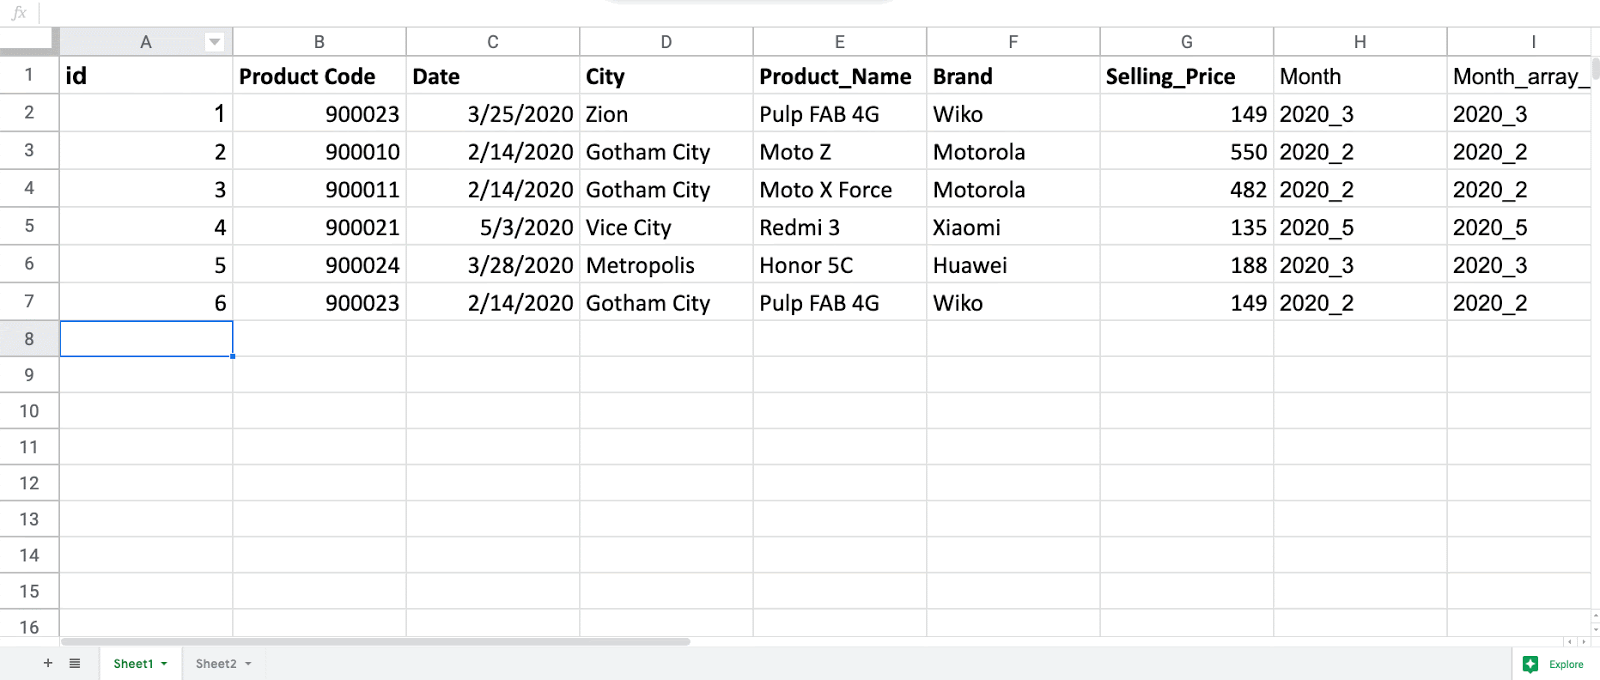Click cell containing Metropolis

[640, 265]
